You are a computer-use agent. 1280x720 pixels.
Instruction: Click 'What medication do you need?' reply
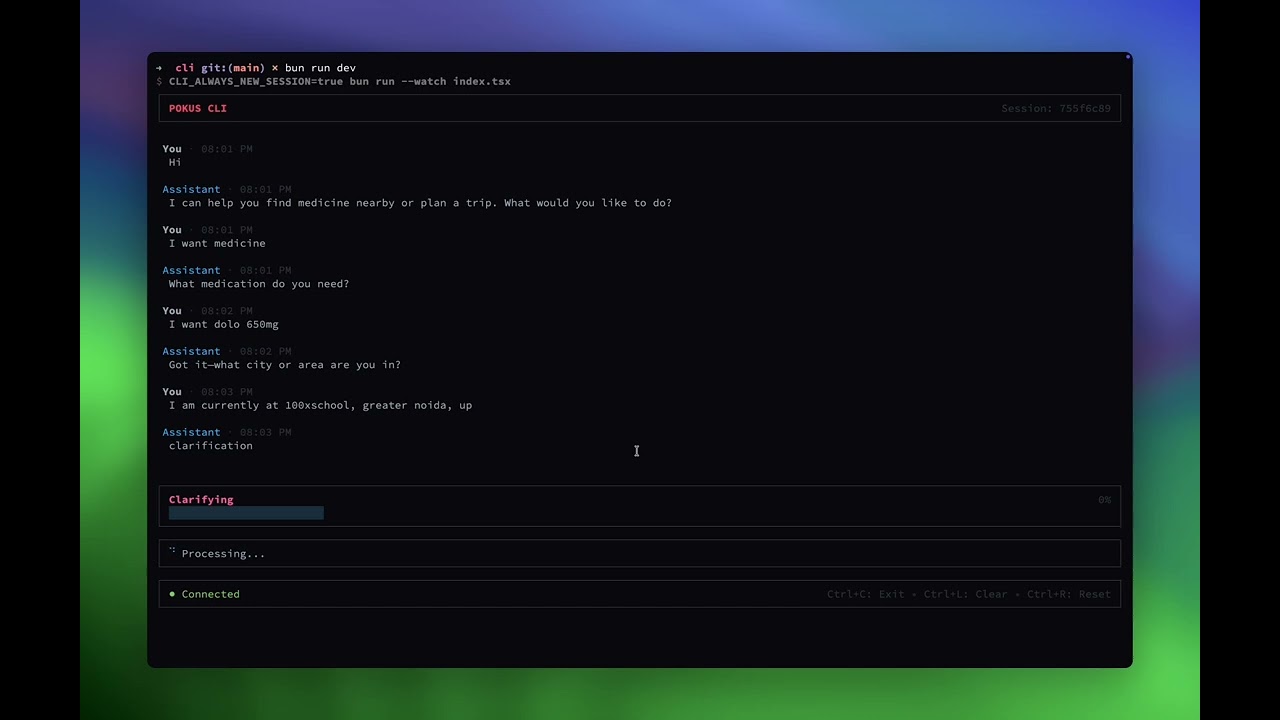[259, 284]
